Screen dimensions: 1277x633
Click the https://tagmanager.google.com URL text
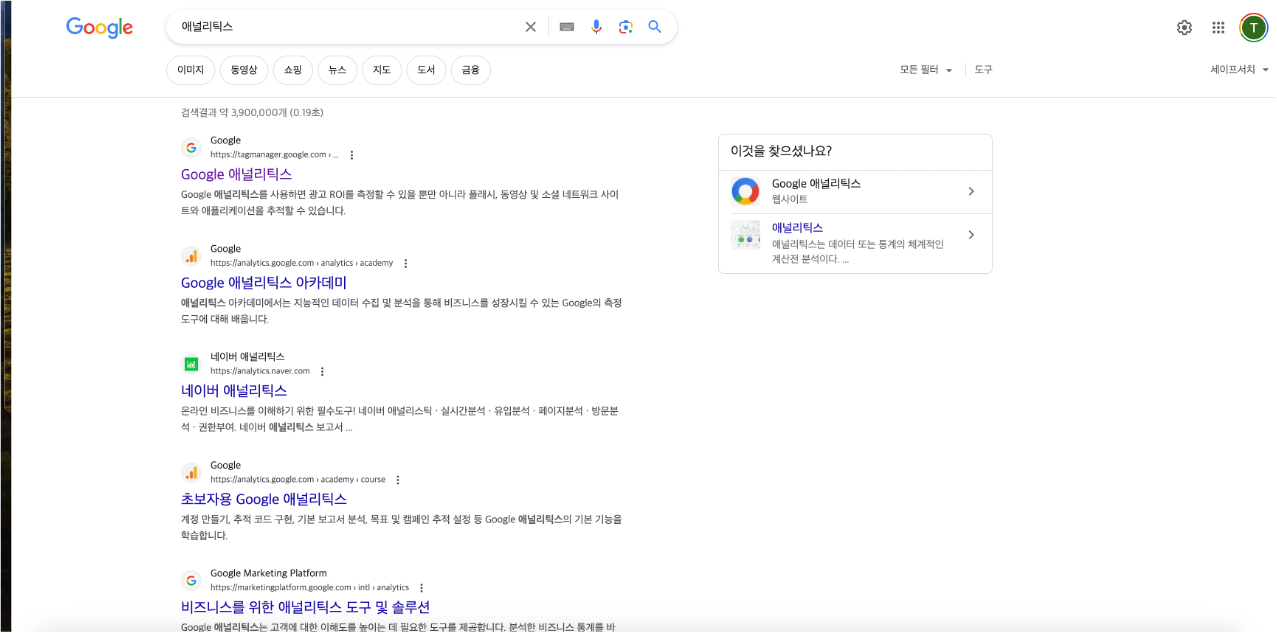coord(274,155)
